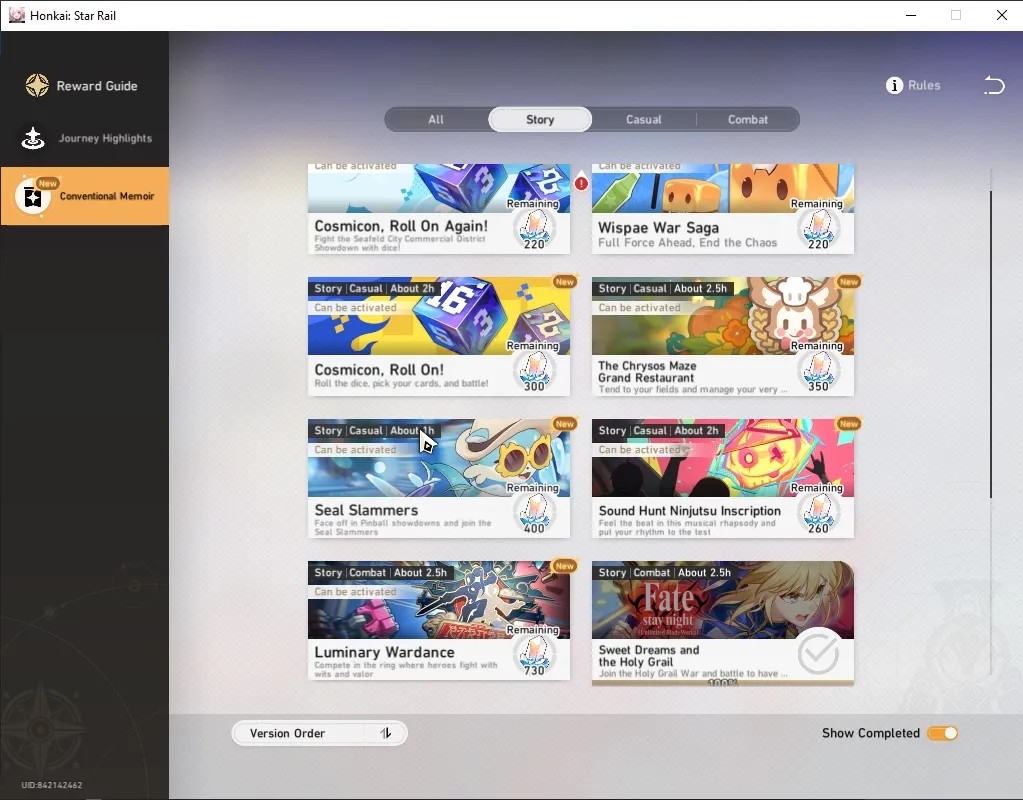Switch to the Casual tab
The height and width of the screenshot is (800, 1023).
pos(644,119)
